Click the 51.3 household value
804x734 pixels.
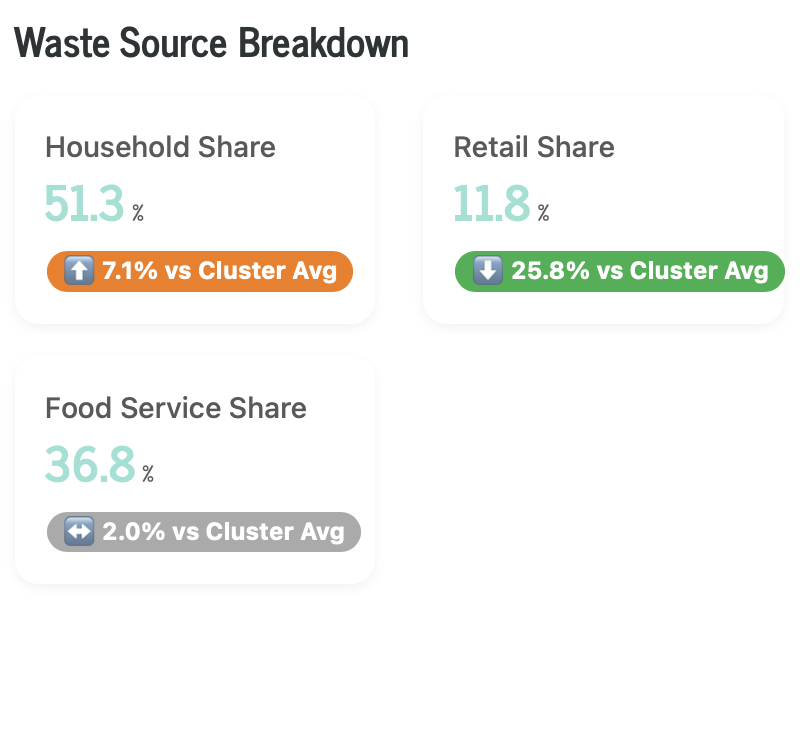[84, 203]
